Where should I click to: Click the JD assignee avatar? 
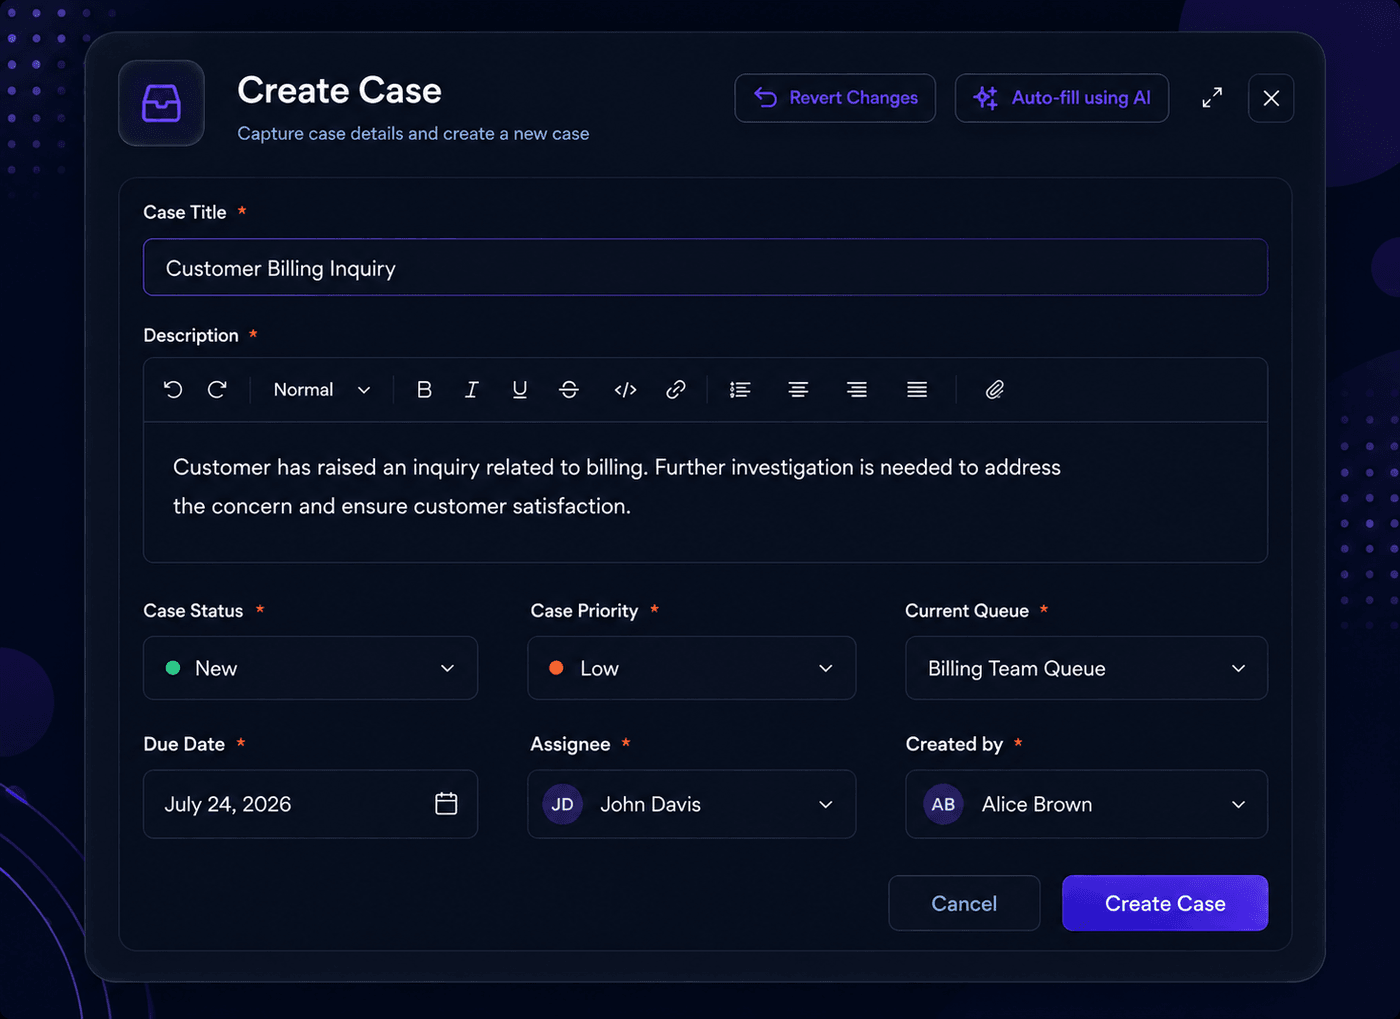click(563, 804)
